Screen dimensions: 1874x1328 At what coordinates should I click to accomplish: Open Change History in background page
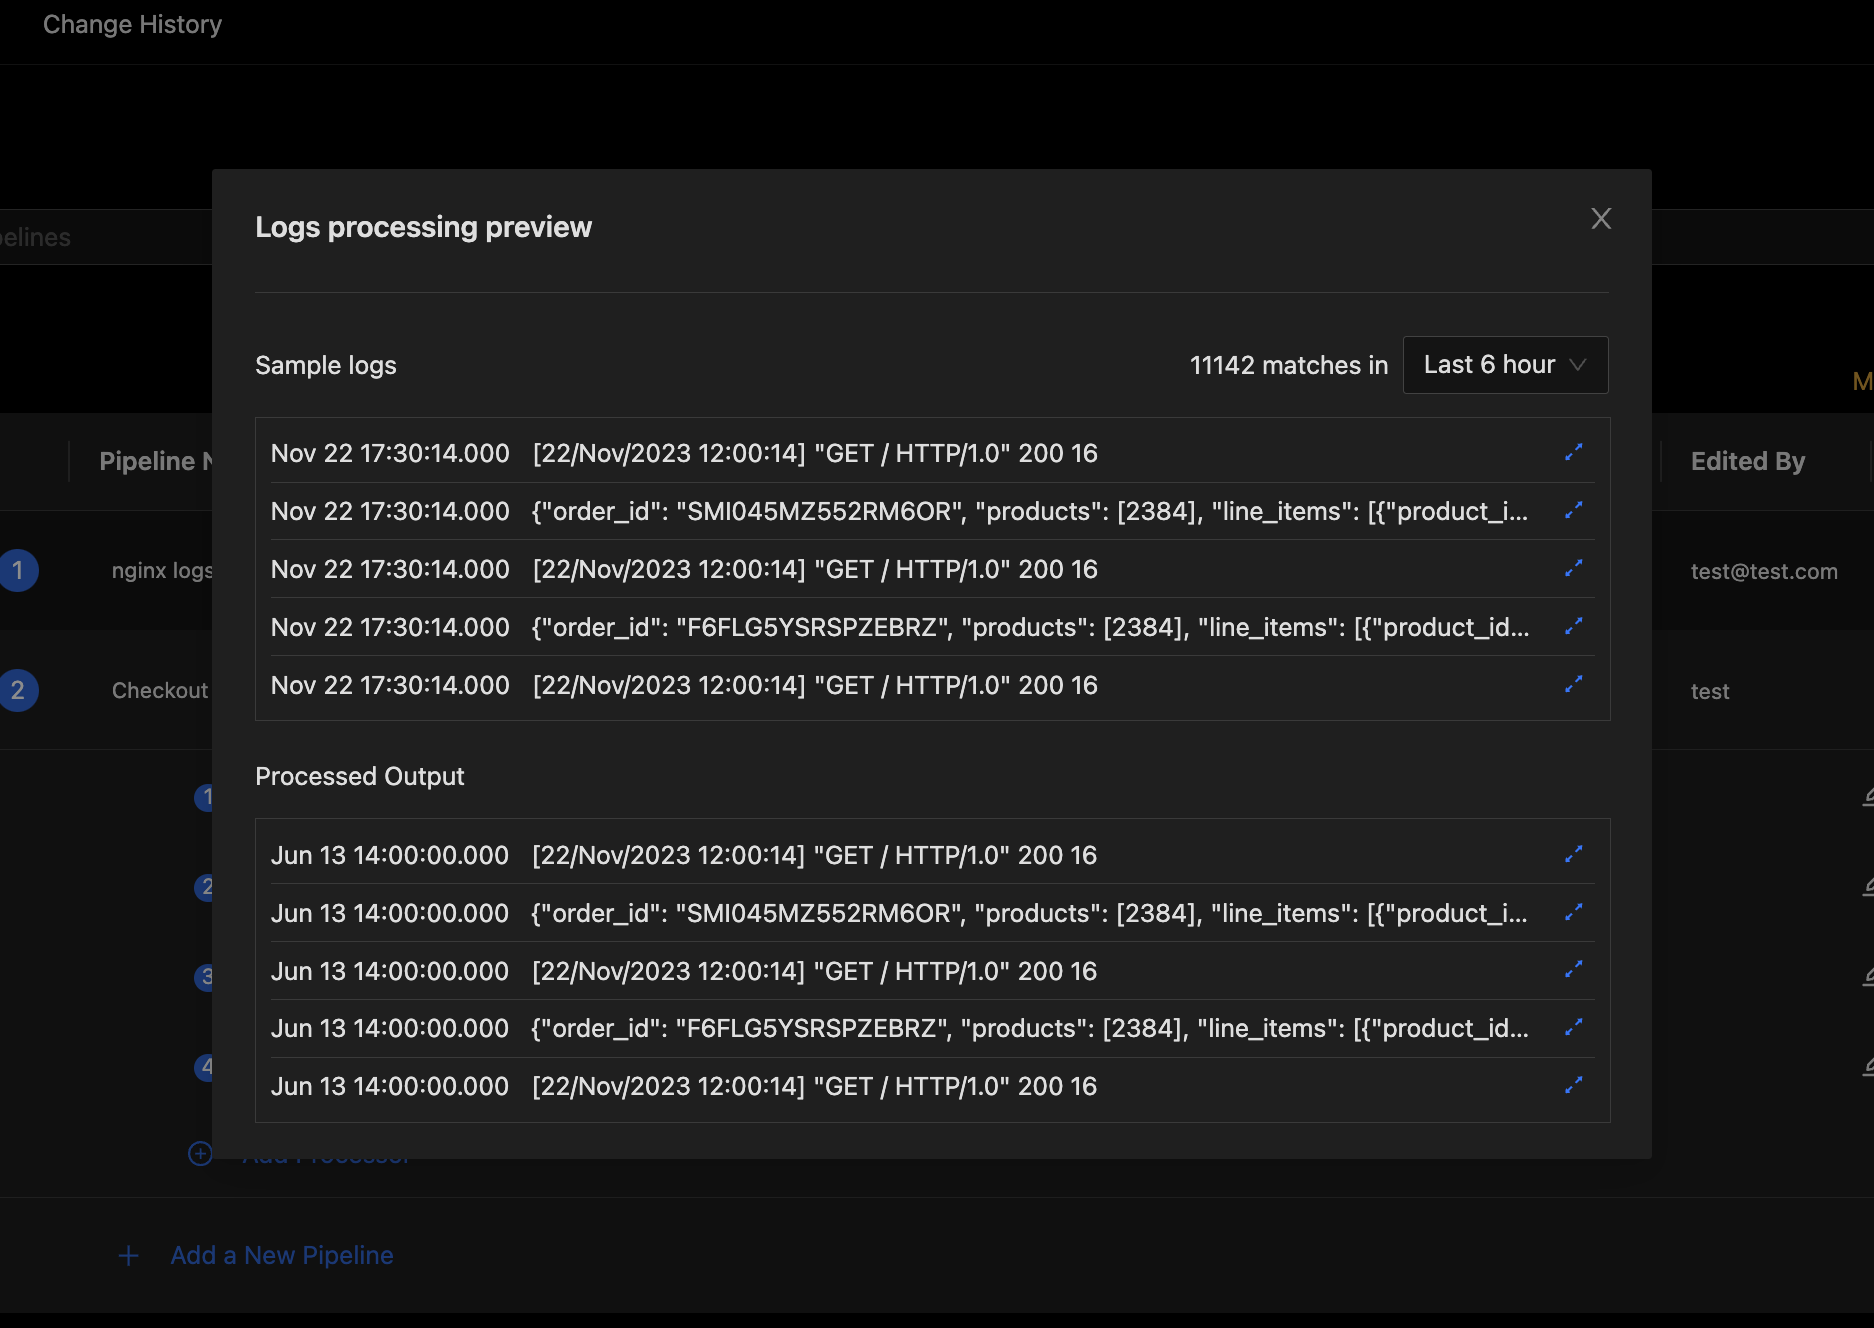pyautogui.click(x=132, y=24)
